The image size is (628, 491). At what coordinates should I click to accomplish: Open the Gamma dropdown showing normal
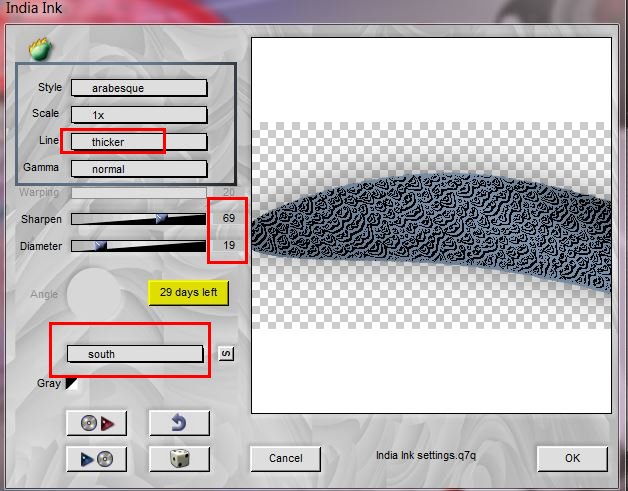click(x=139, y=169)
